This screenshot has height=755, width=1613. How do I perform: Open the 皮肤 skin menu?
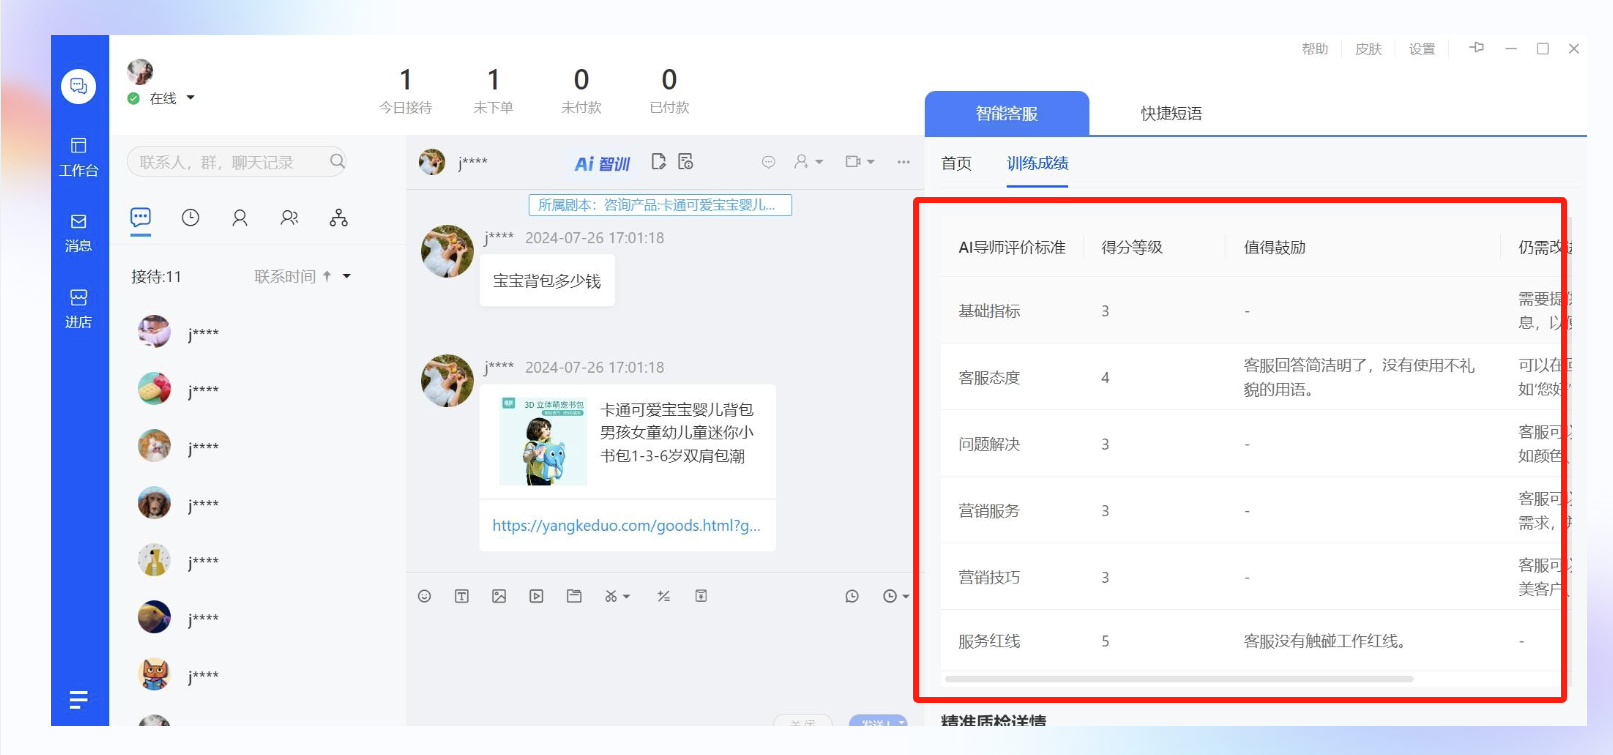[x=1368, y=49]
